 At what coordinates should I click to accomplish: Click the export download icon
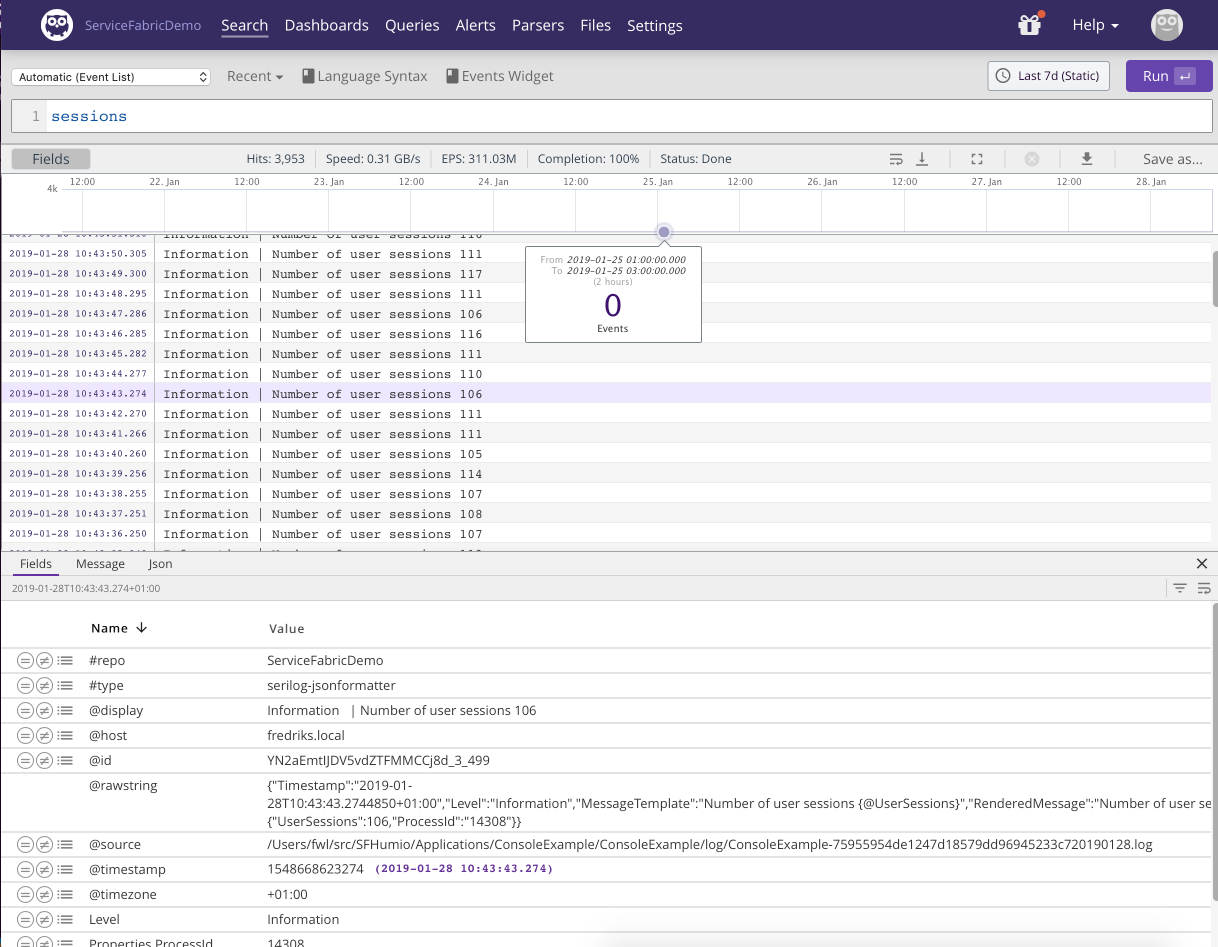point(1087,159)
